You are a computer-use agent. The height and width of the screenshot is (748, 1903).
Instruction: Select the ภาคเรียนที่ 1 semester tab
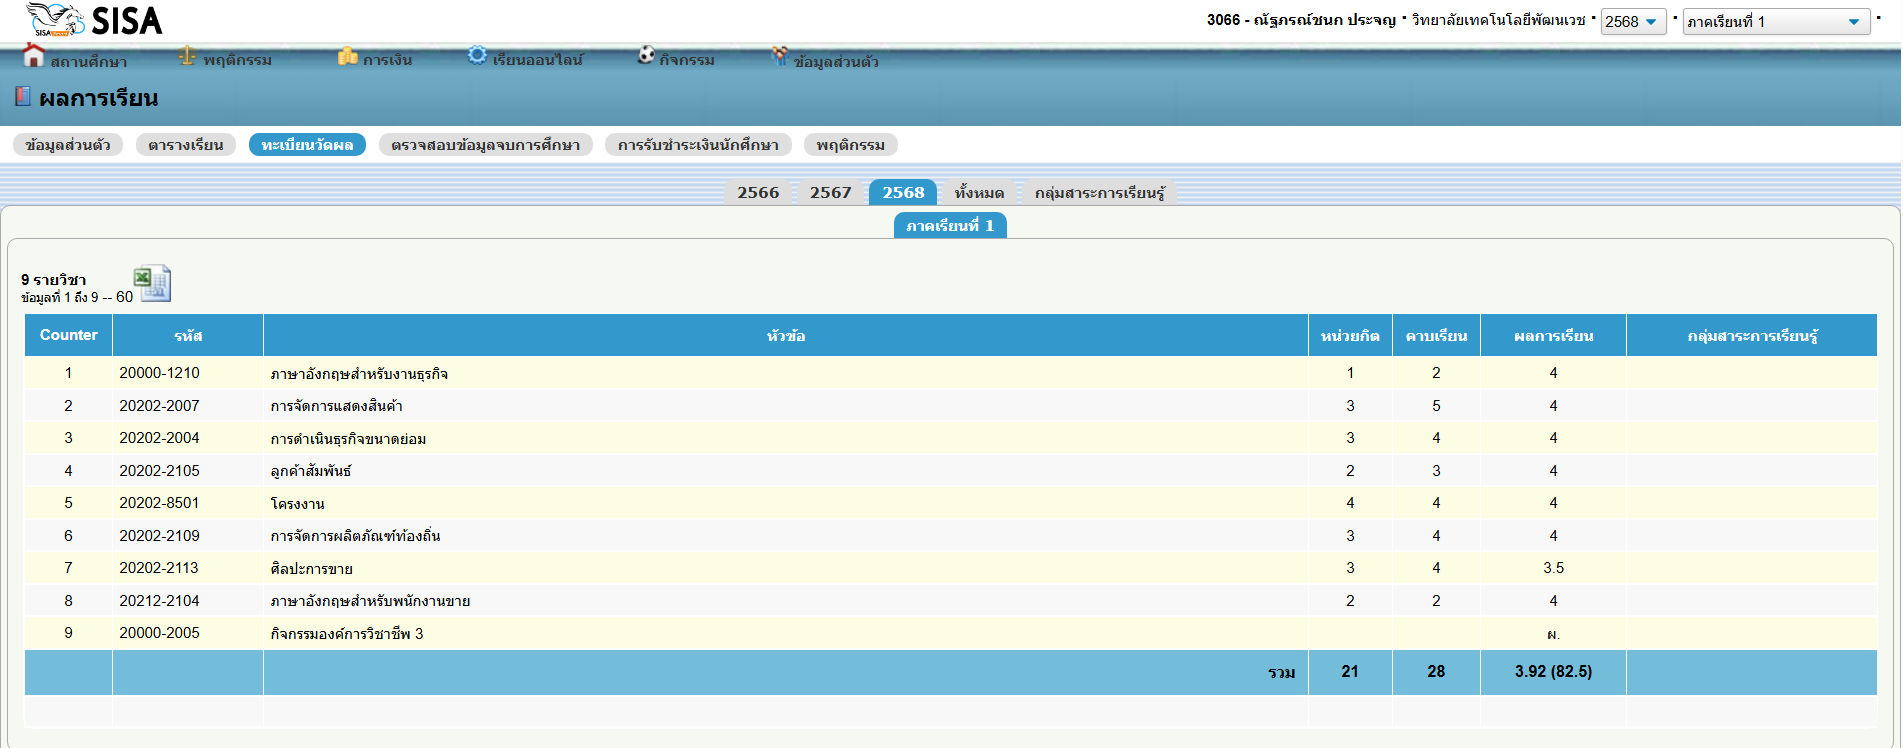949,226
